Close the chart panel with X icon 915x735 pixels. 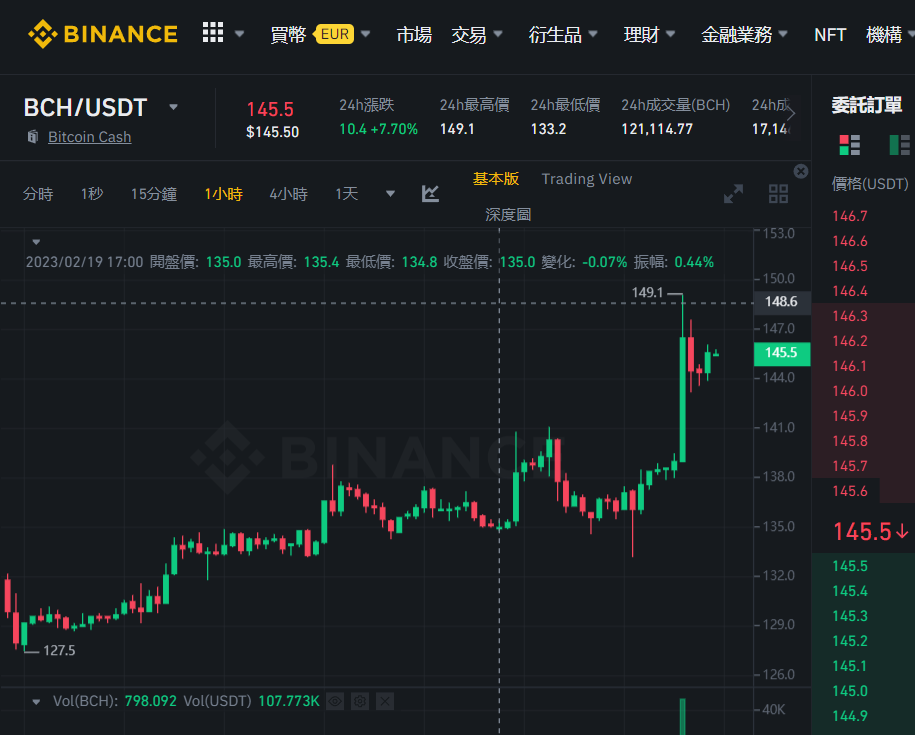[801, 171]
